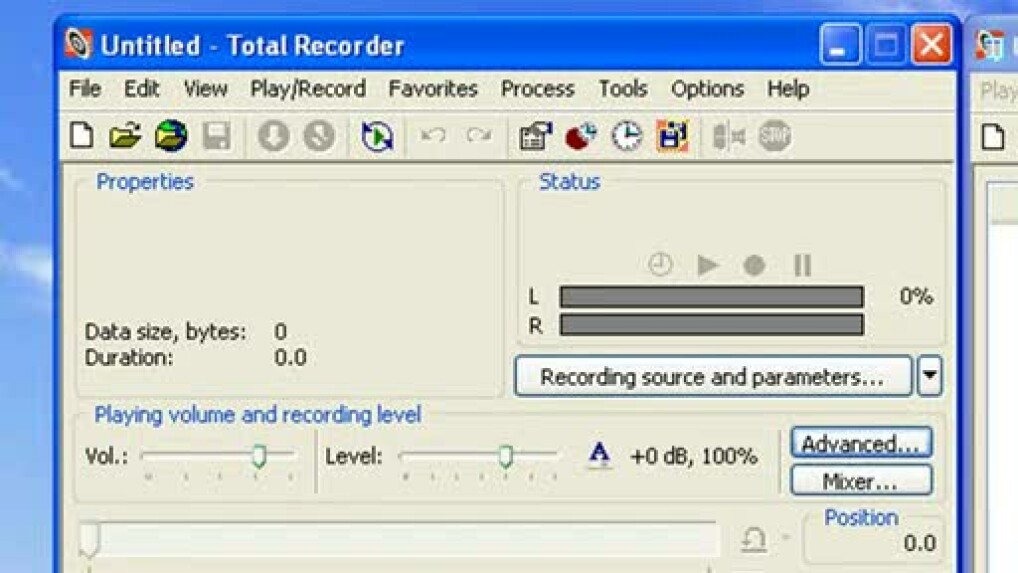Click the clock scheduler toolbar icon
Viewport: 1018px width, 573px height.
tap(627, 136)
